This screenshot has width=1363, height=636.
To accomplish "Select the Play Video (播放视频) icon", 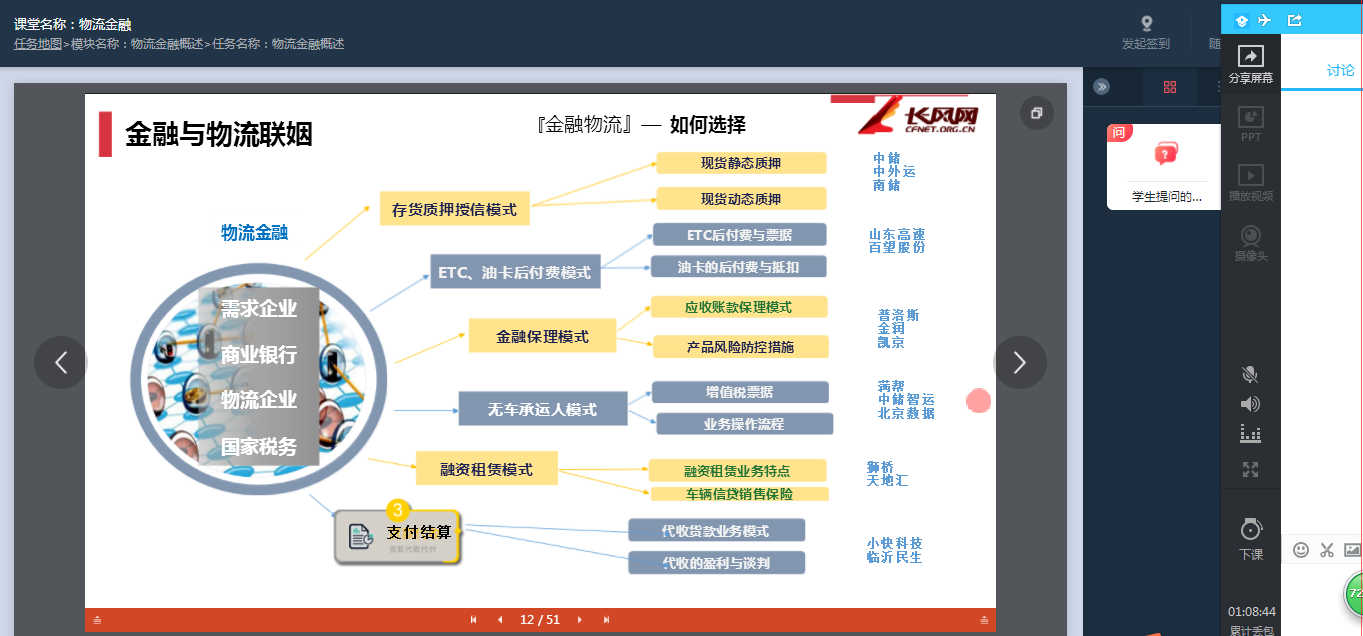I will coord(1250,176).
